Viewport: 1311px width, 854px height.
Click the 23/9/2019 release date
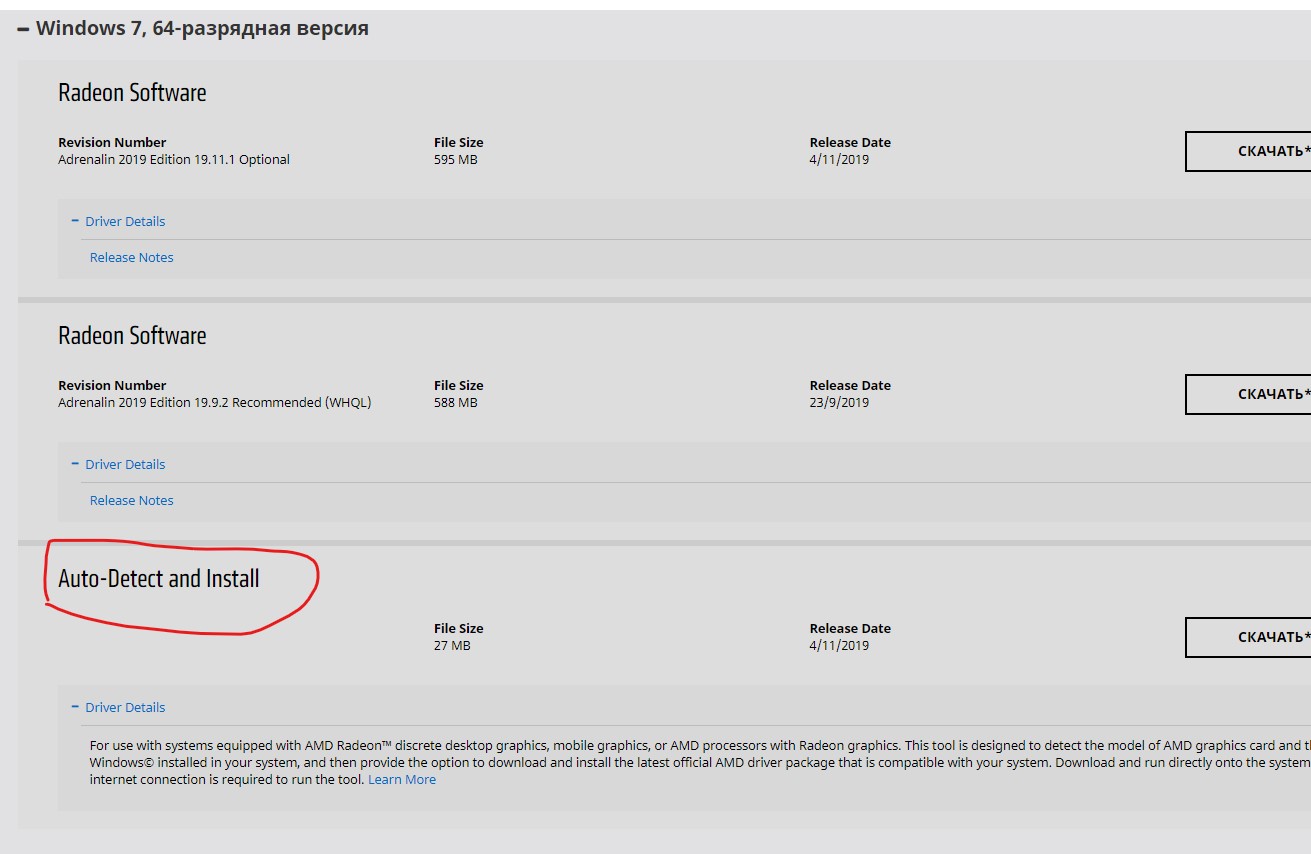click(x=839, y=403)
